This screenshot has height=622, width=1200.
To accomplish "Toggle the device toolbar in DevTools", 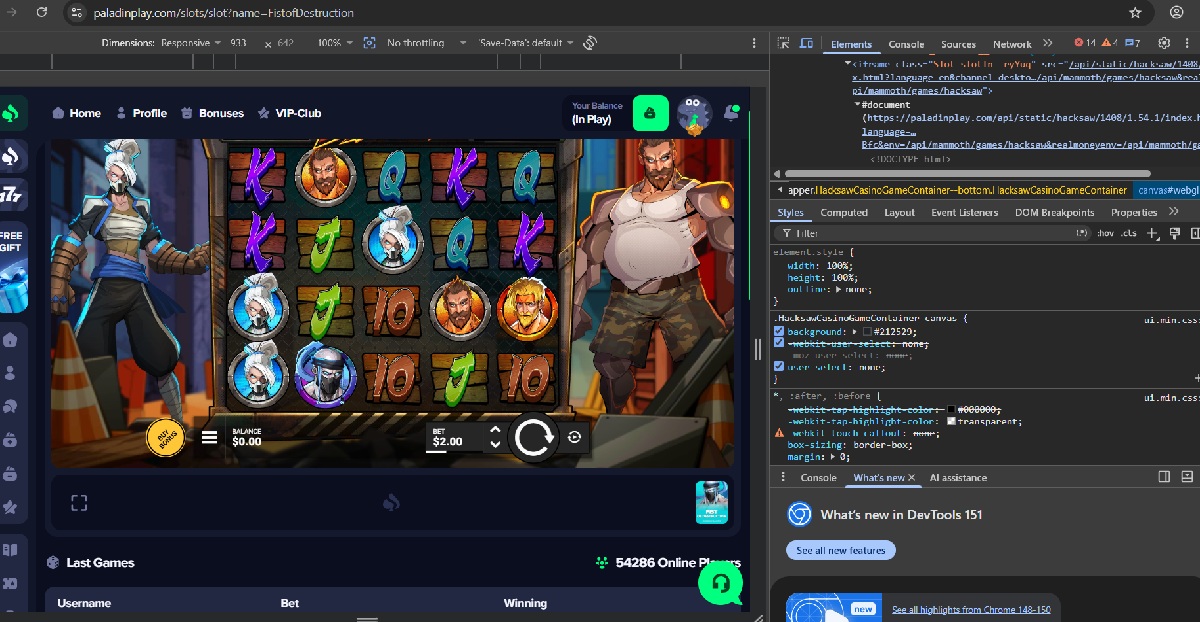I will (807, 43).
